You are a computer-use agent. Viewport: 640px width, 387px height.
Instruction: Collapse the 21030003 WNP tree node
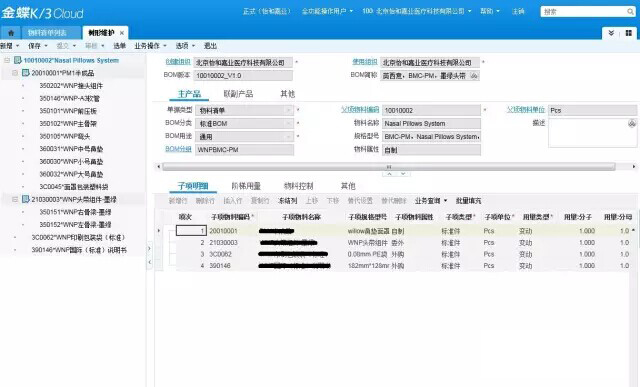pos(15,200)
